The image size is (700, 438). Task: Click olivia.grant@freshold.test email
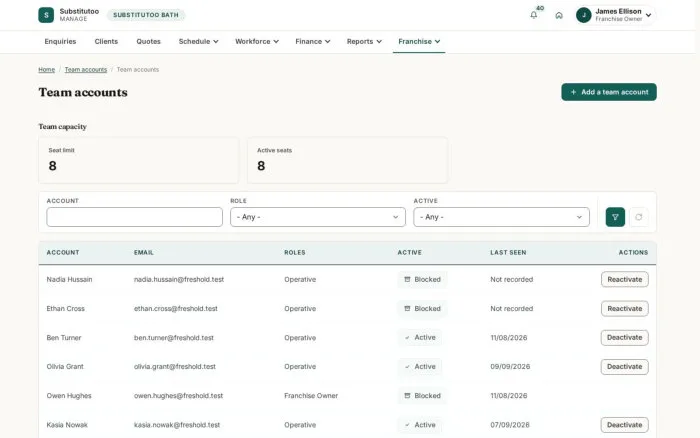(x=175, y=367)
